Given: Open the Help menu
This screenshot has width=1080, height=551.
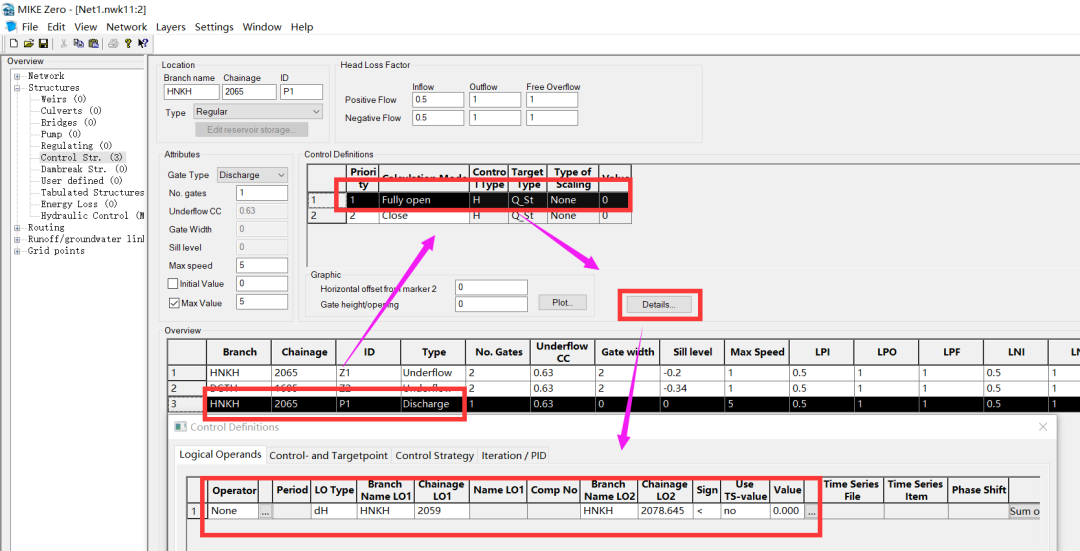Looking at the screenshot, I should click(302, 27).
